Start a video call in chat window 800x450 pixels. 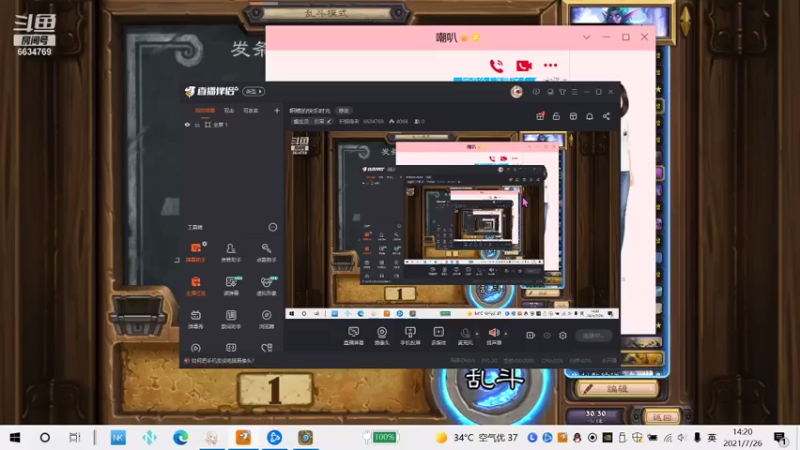(x=523, y=65)
